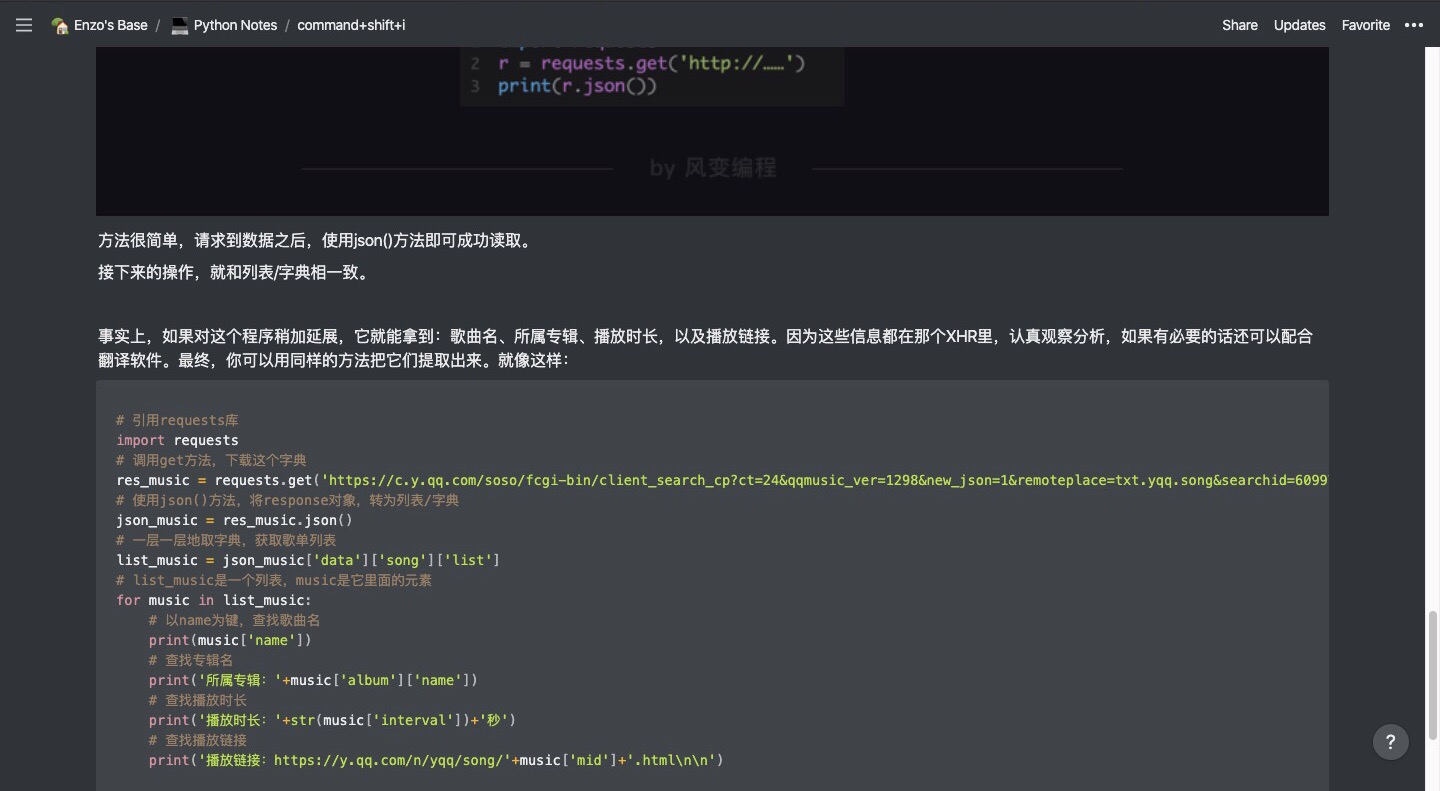This screenshot has width=1440, height=791.
Task: Click the laptop icon beside Python Notes
Action: click(180, 25)
